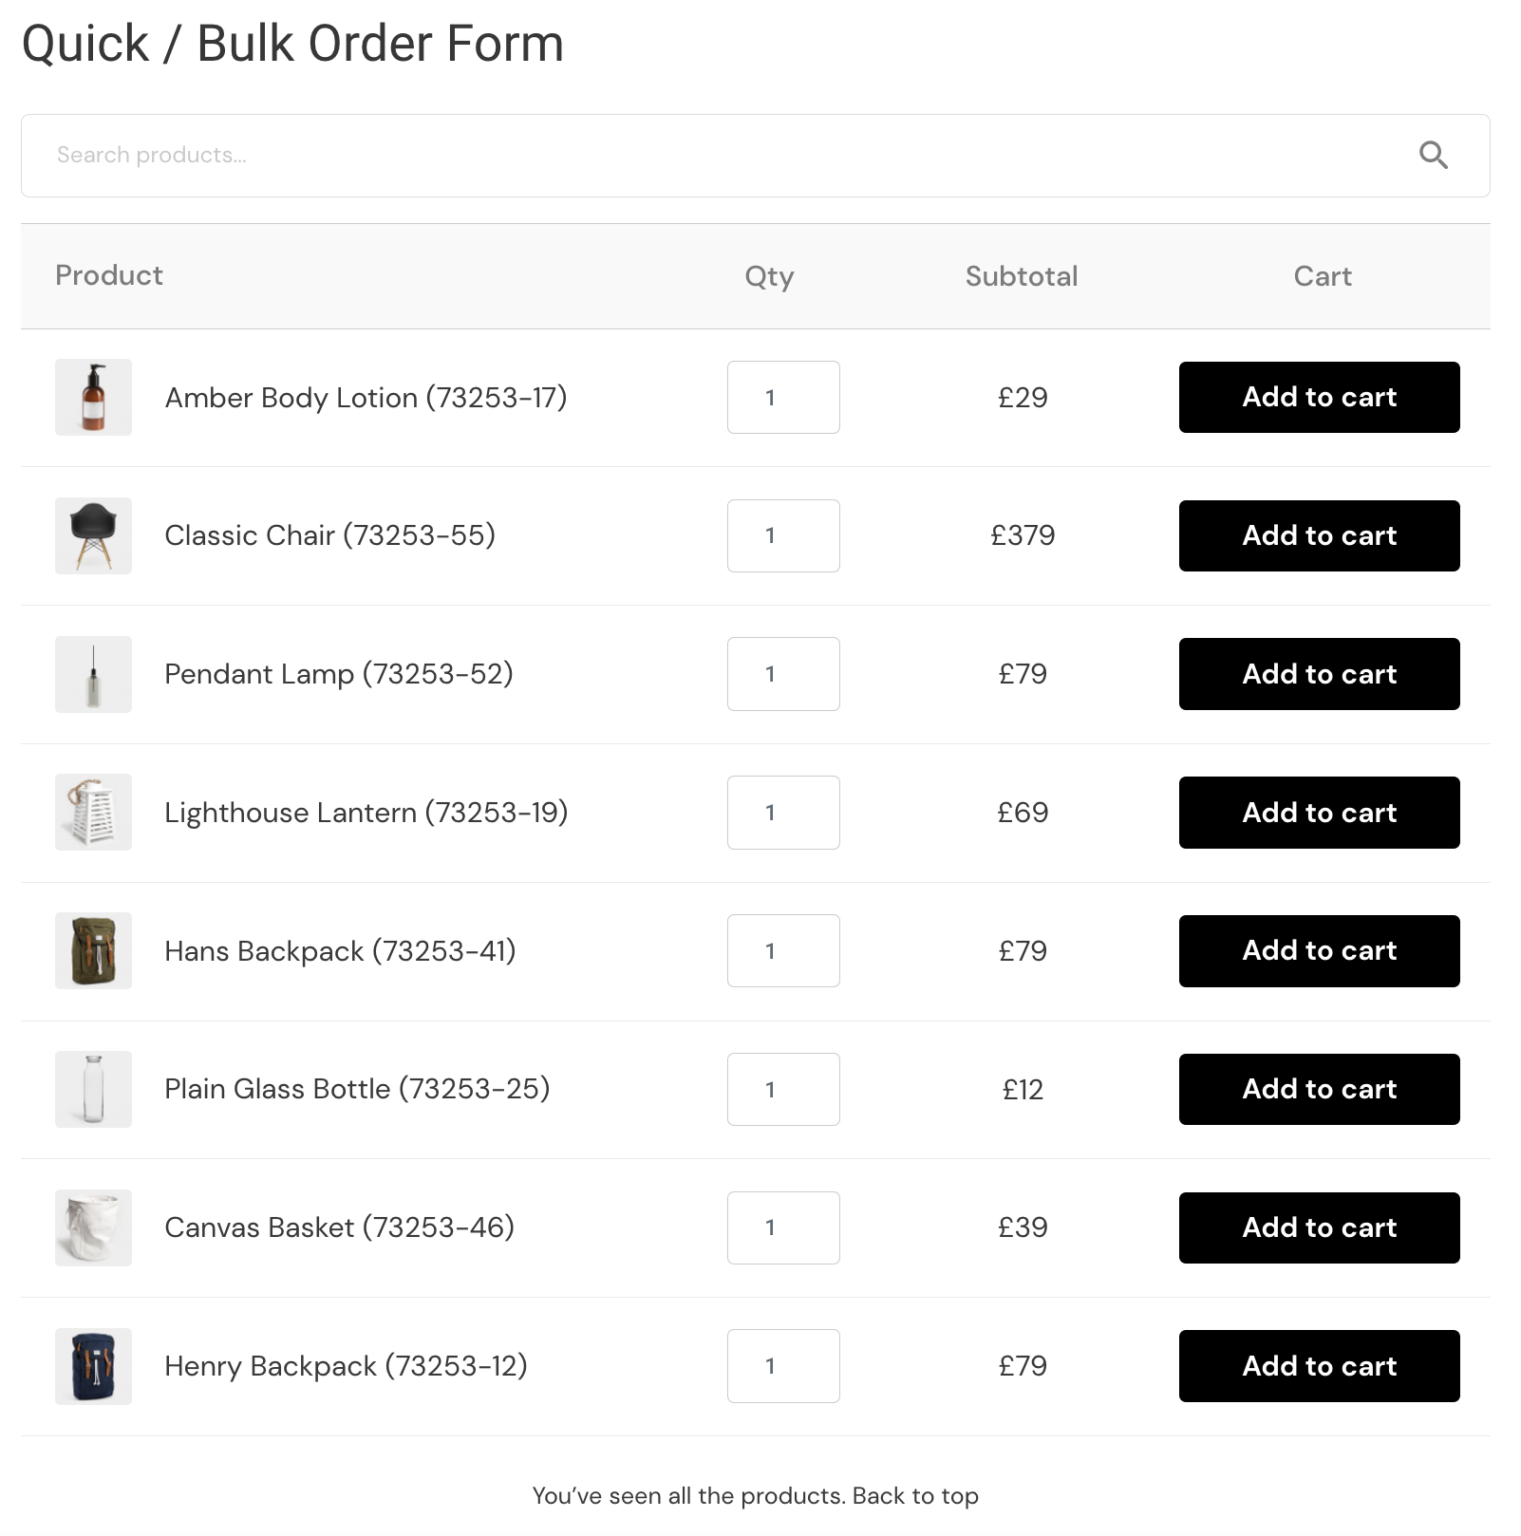Click the search magnifier icon

1433,155
